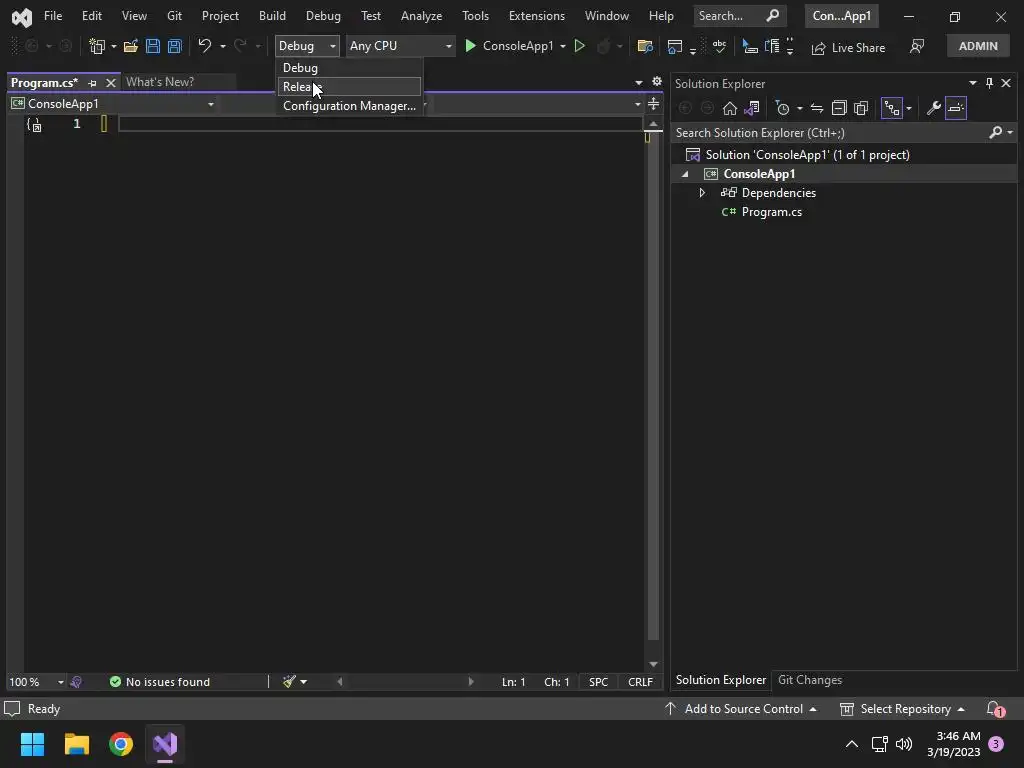Toggle file nesting button in Solution Explorer
The width and height of the screenshot is (1024, 768).
[891, 108]
